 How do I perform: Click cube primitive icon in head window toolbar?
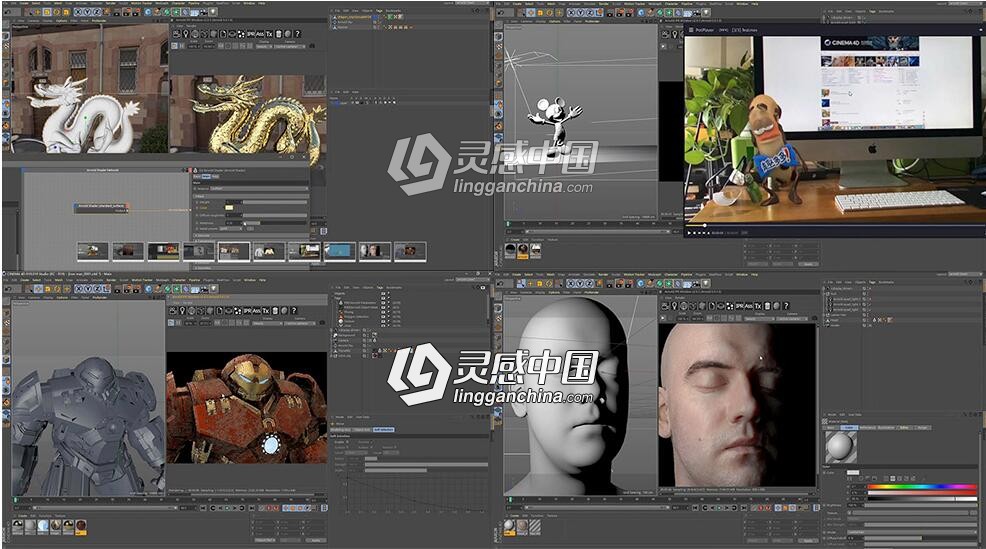tap(641, 284)
